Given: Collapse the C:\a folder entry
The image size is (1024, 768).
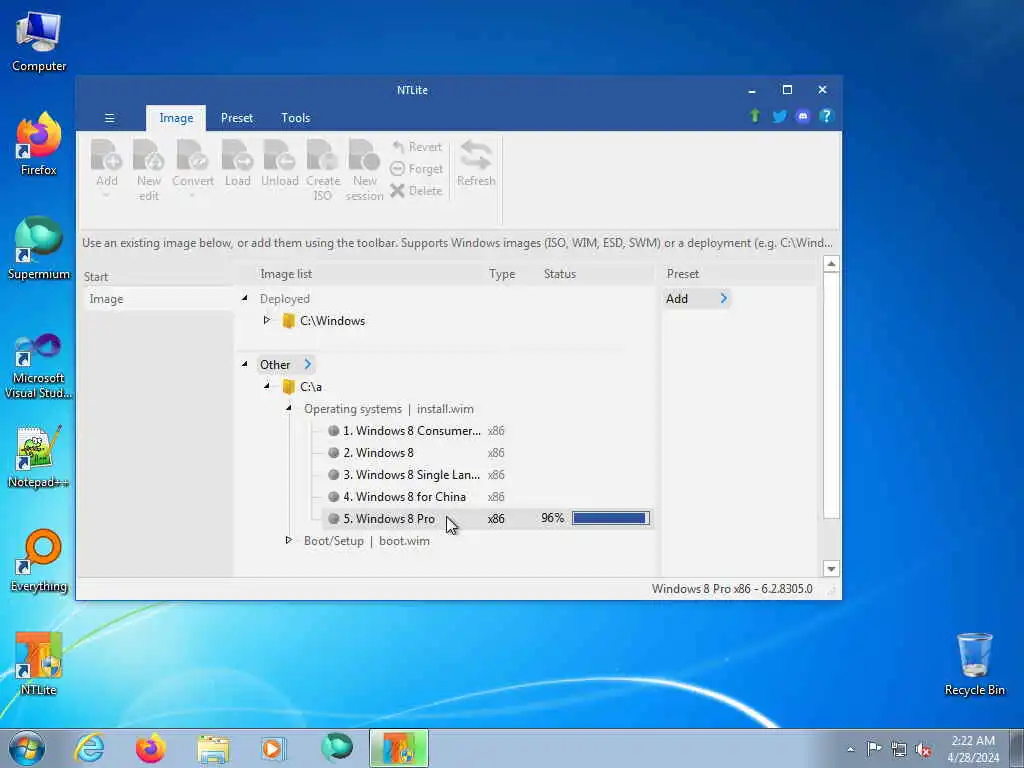Looking at the screenshot, I should click(266, 386).
